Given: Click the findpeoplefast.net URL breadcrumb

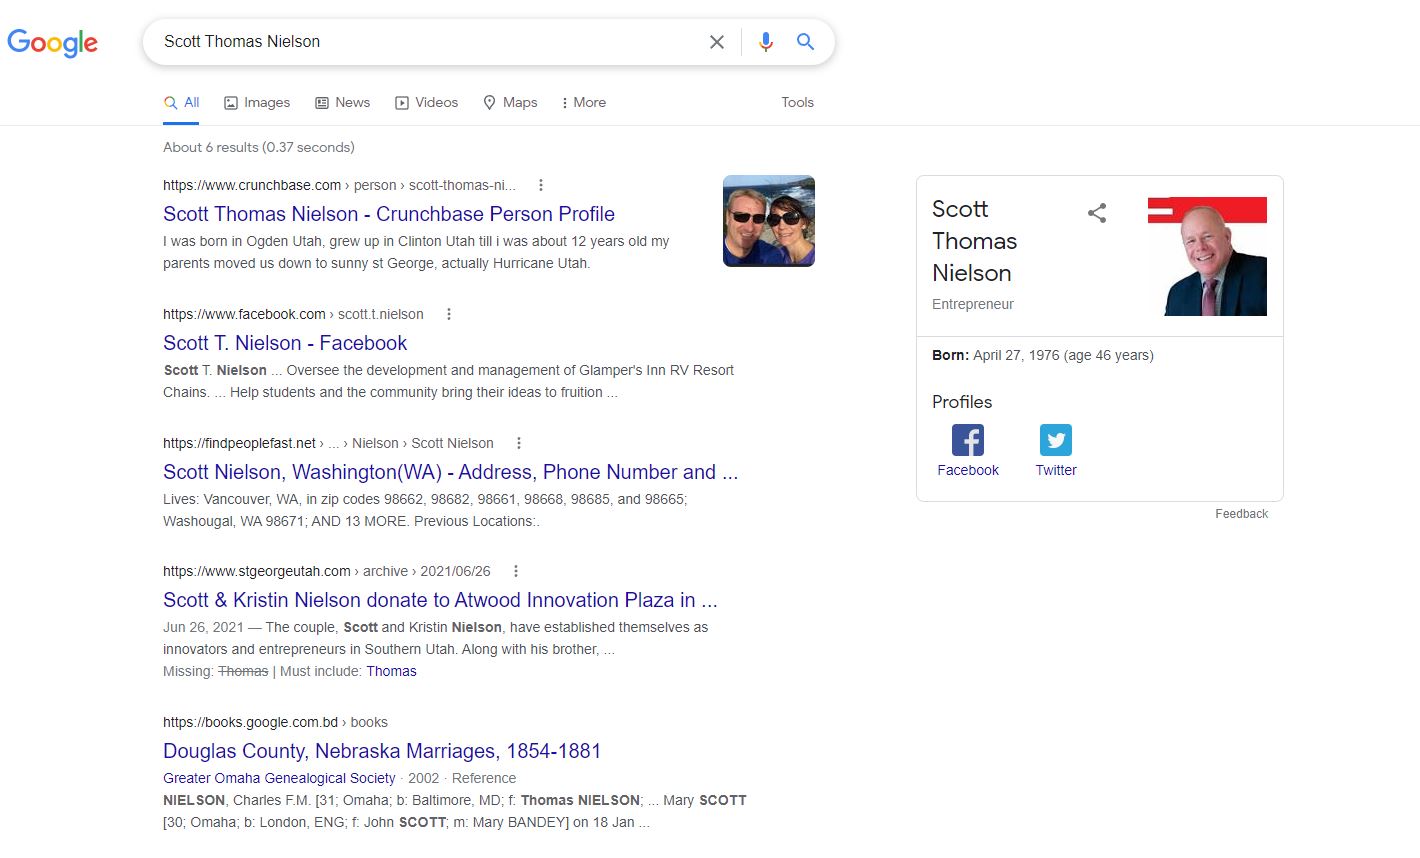Looking at the screenshot, I should [328, 443].
